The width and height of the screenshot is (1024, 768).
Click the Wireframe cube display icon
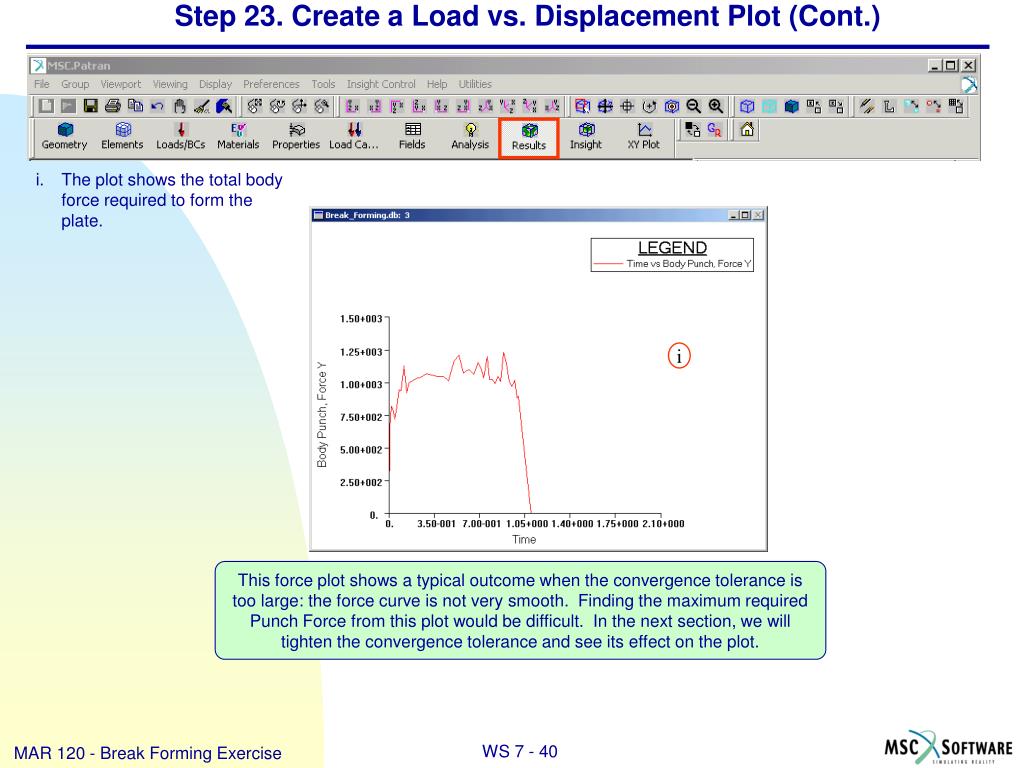pos(747,105)
